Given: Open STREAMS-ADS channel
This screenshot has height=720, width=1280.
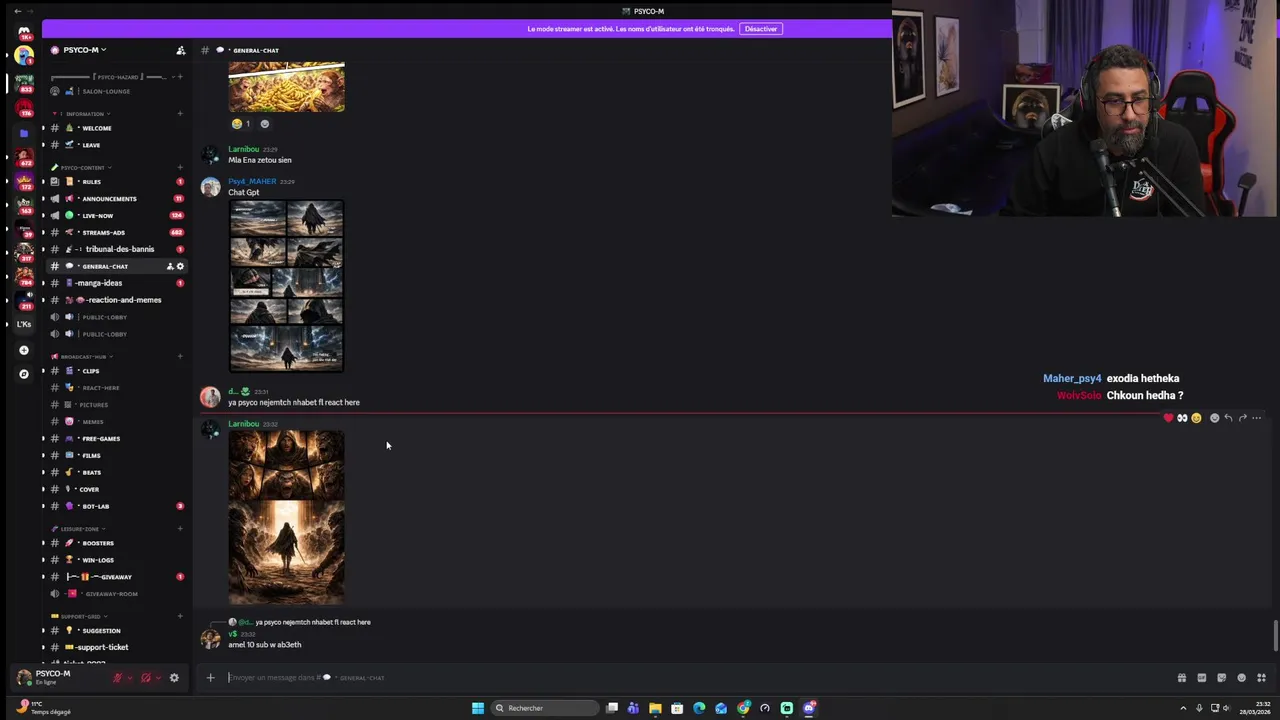Looking at the screenshot, I should 117,232.
